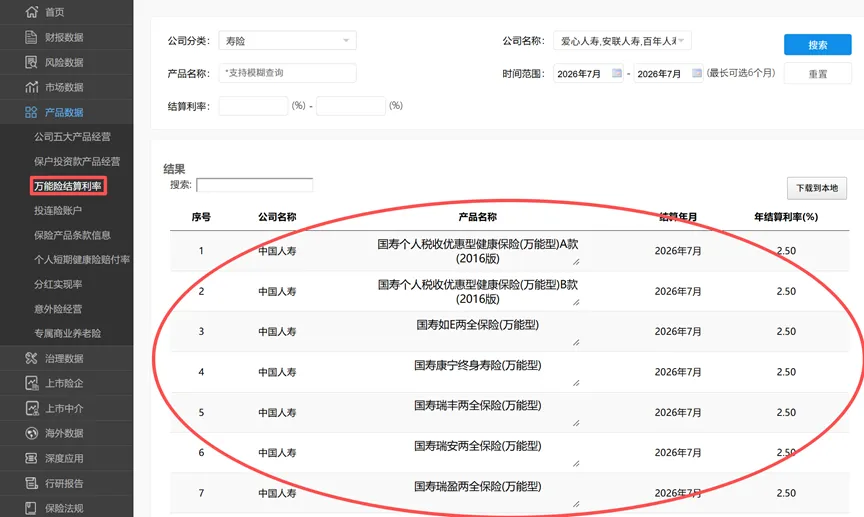The width and height of the screenshot is (864, 517).
Task: Click the 保险法规 icon
Action: [x=31, y=508]
